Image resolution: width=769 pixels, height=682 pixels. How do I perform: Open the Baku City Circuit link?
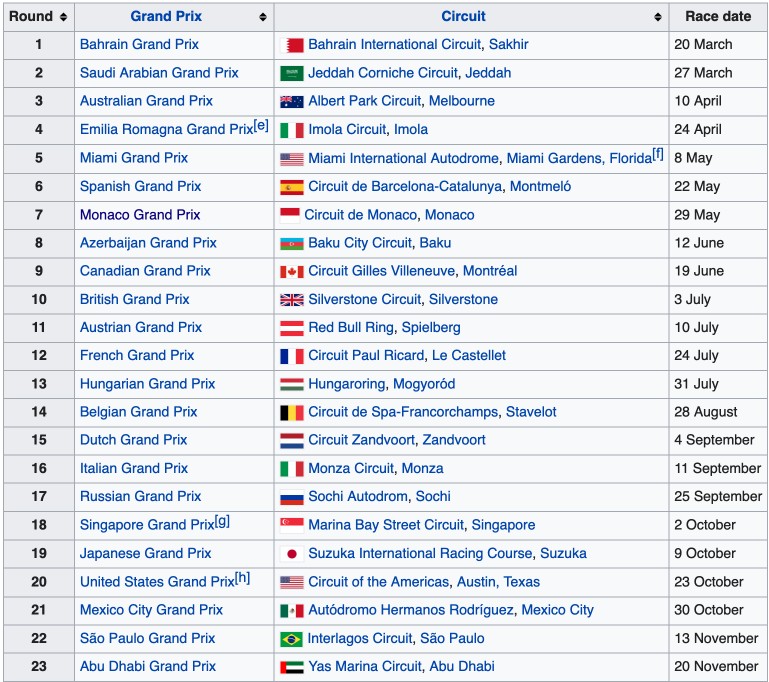(359, 243)
